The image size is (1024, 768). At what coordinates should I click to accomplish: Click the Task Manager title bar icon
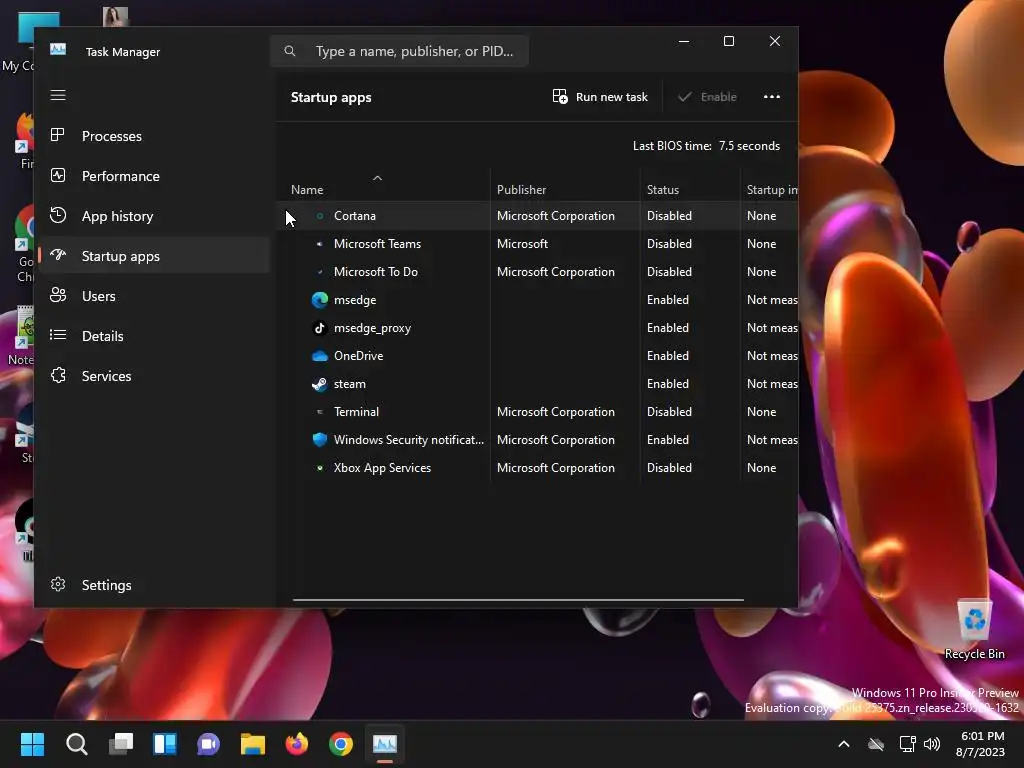58,50
